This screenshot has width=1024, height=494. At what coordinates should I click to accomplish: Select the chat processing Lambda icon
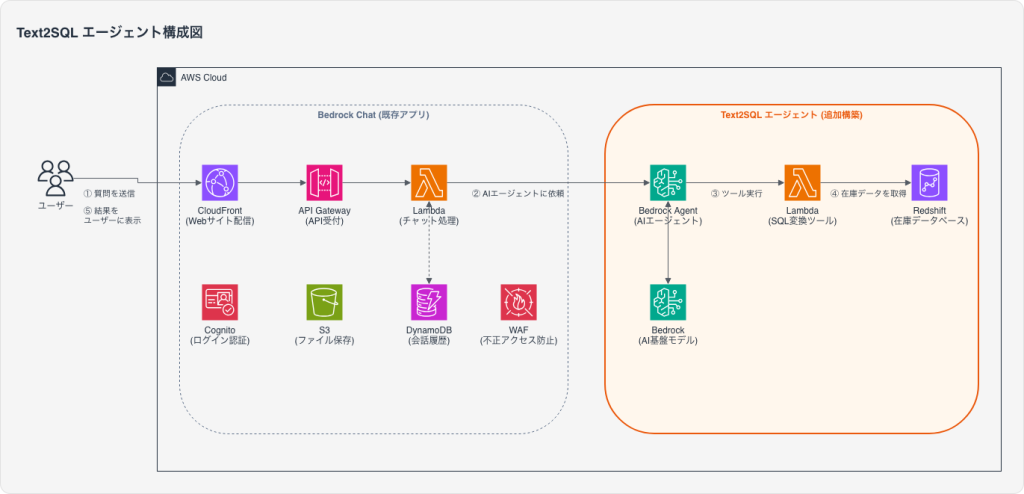(x=429, y=183)
